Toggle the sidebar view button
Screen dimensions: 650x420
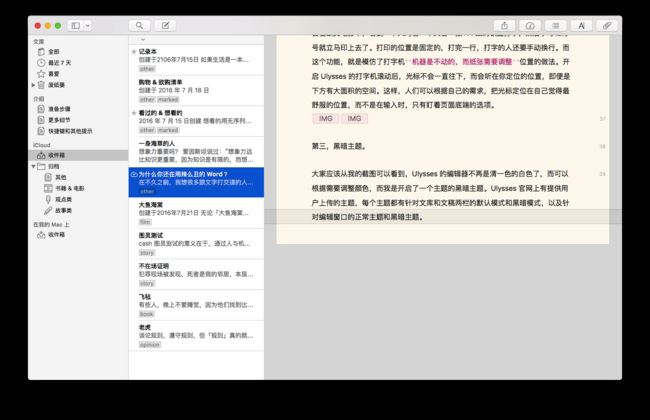(75, 26)
